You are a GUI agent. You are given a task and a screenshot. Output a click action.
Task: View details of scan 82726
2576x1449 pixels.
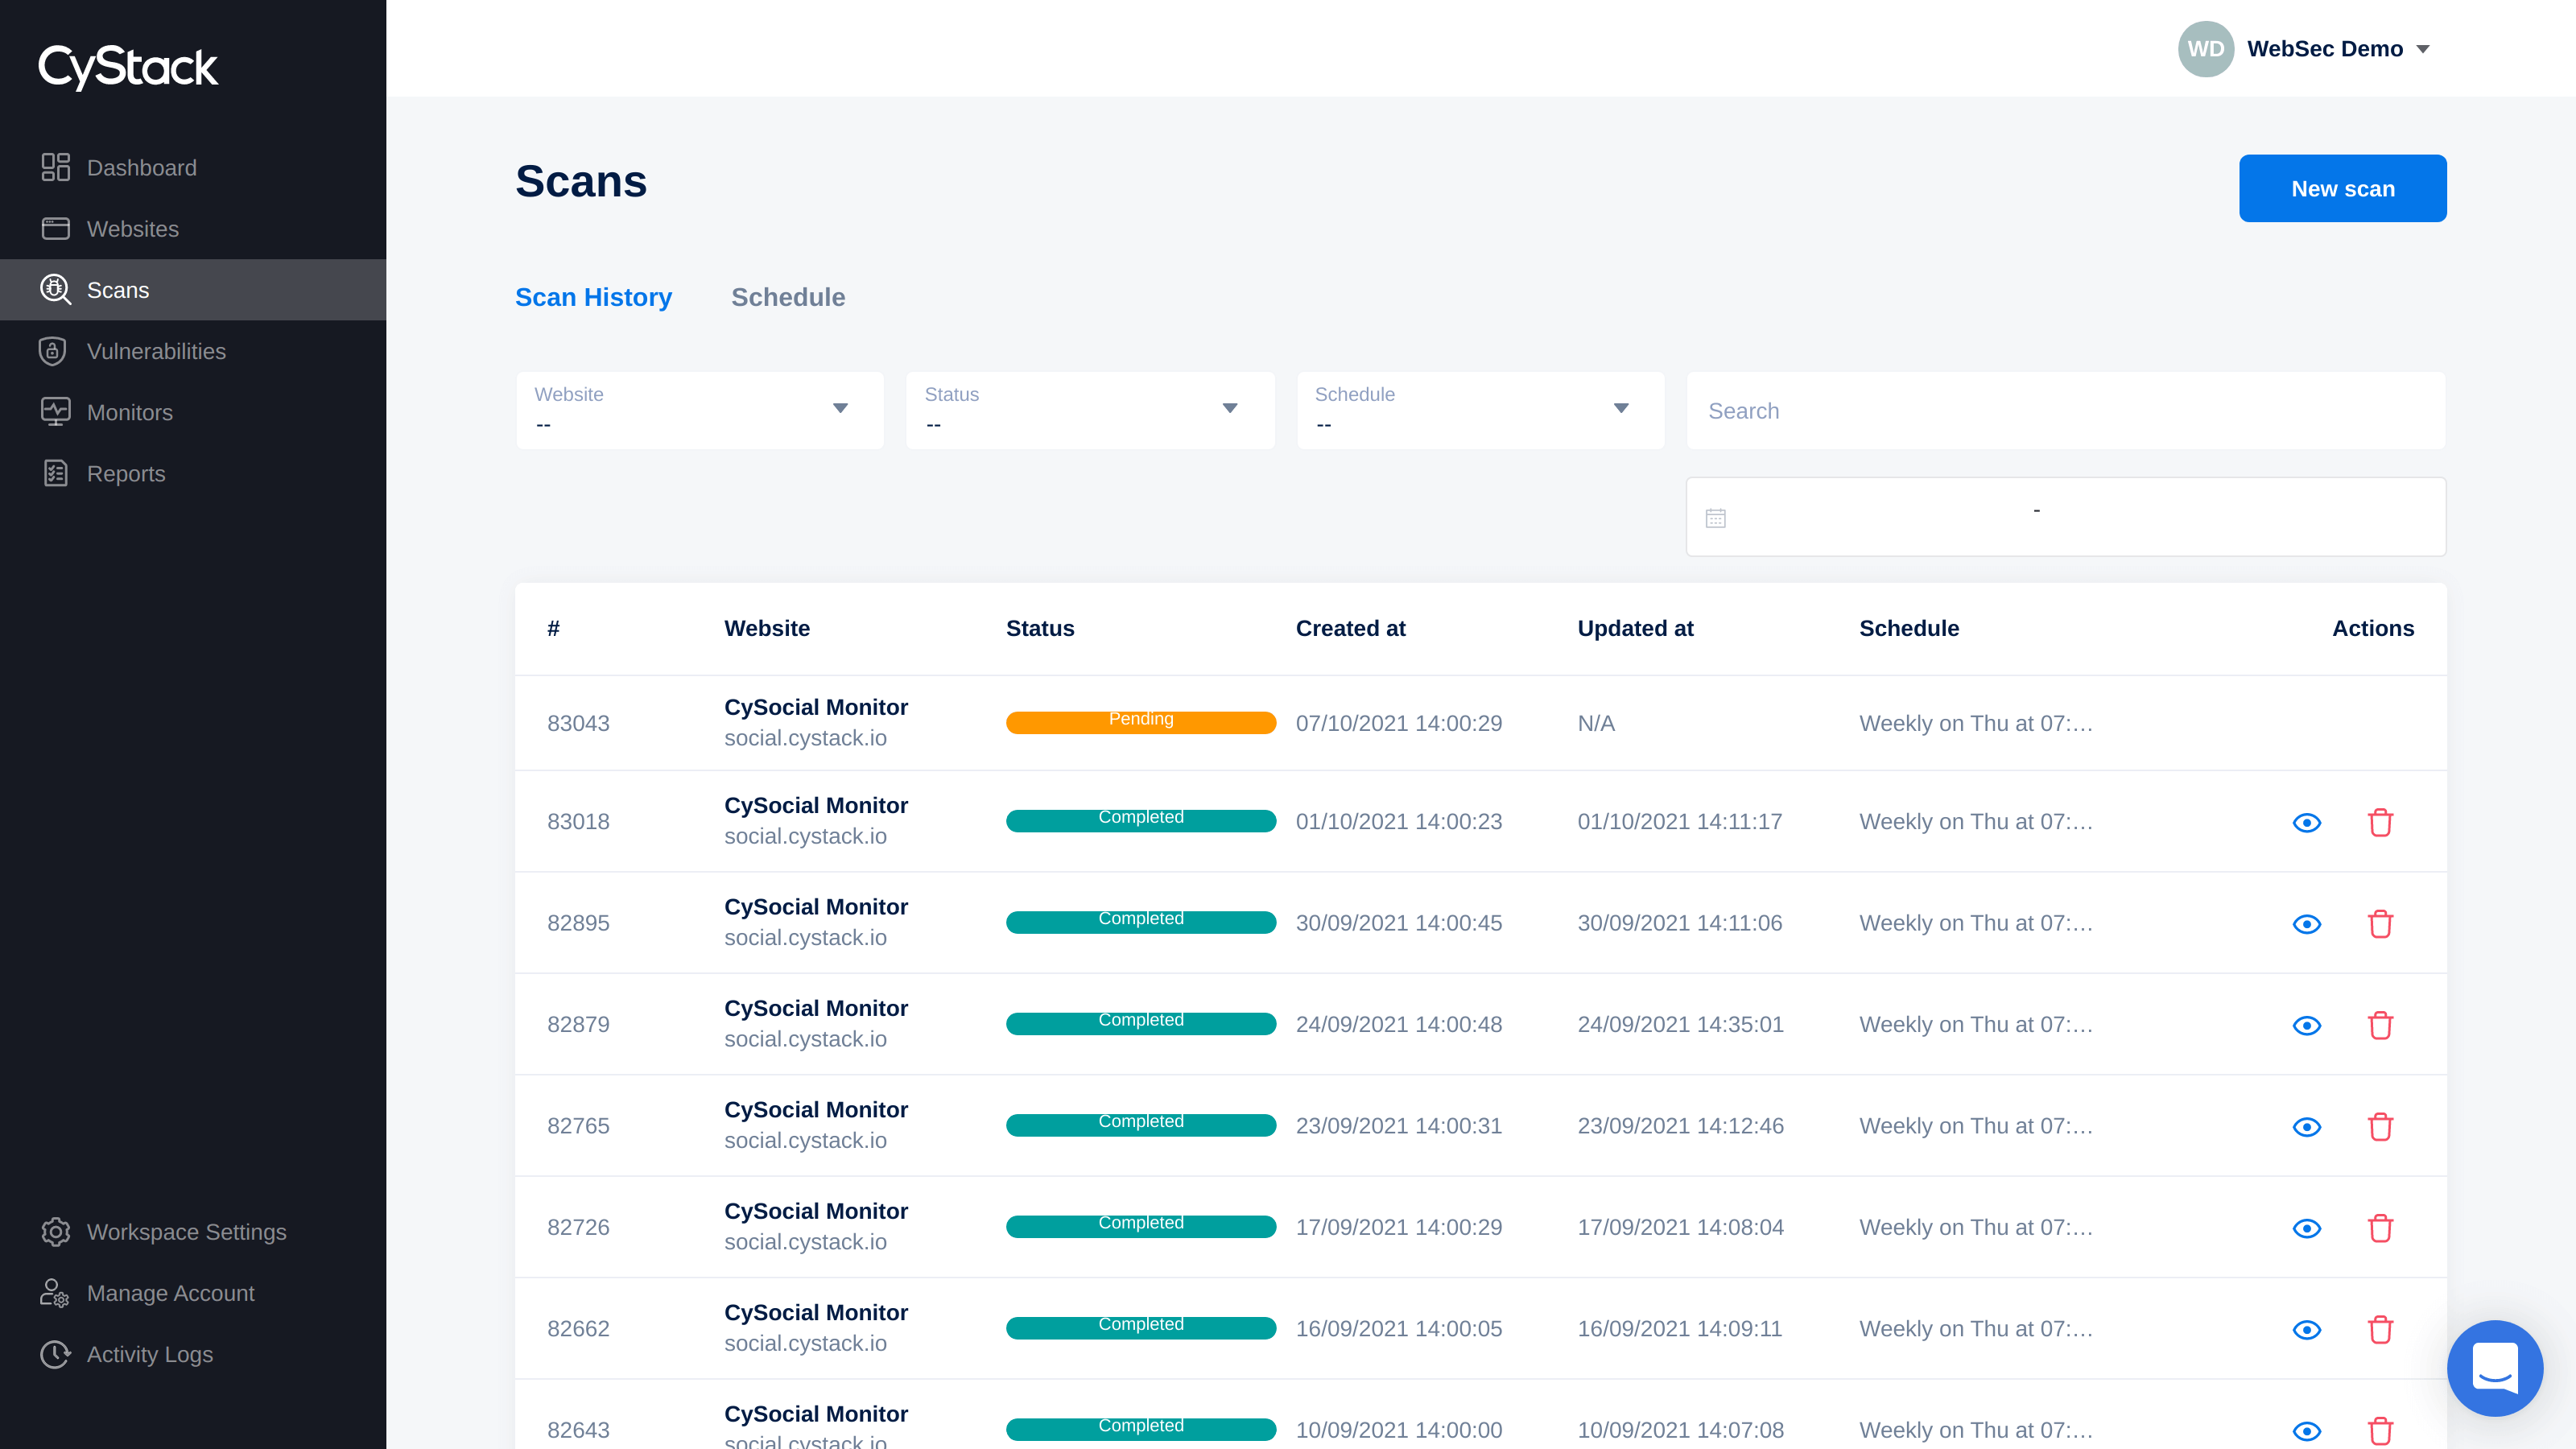pyautogui.click(x=2307, y=1228)
